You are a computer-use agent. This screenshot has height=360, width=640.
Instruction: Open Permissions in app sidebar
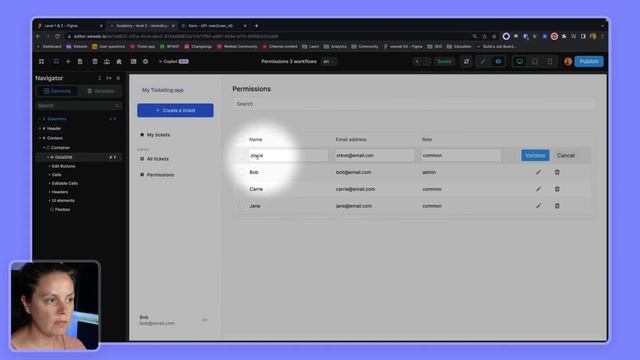click(x=157, y=175)
